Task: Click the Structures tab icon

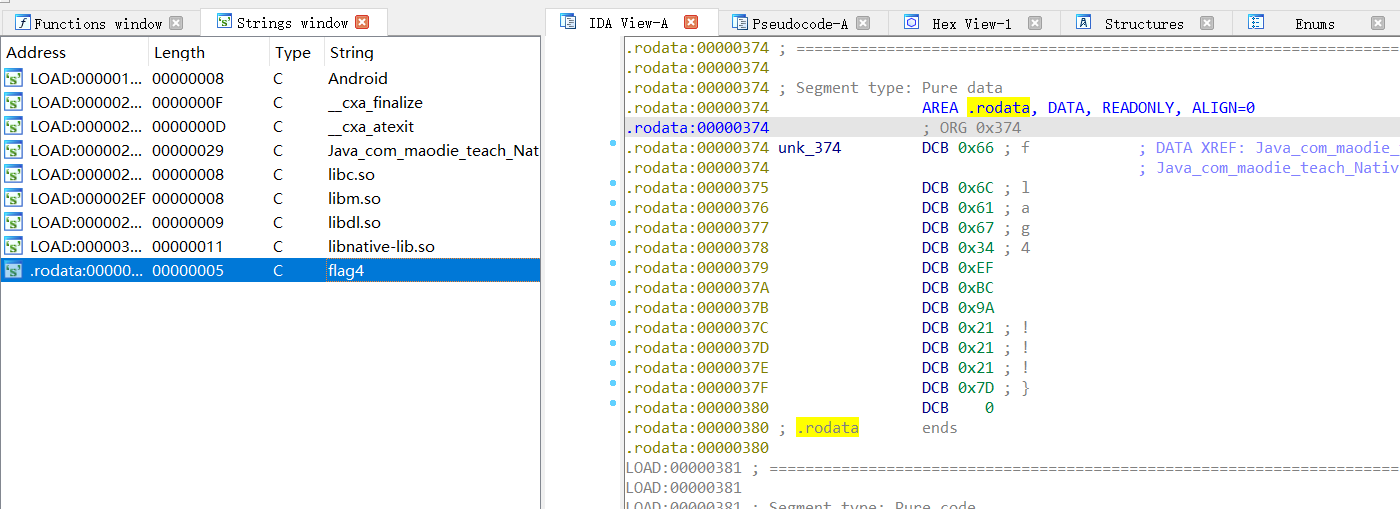Action: pos(1083,23)
